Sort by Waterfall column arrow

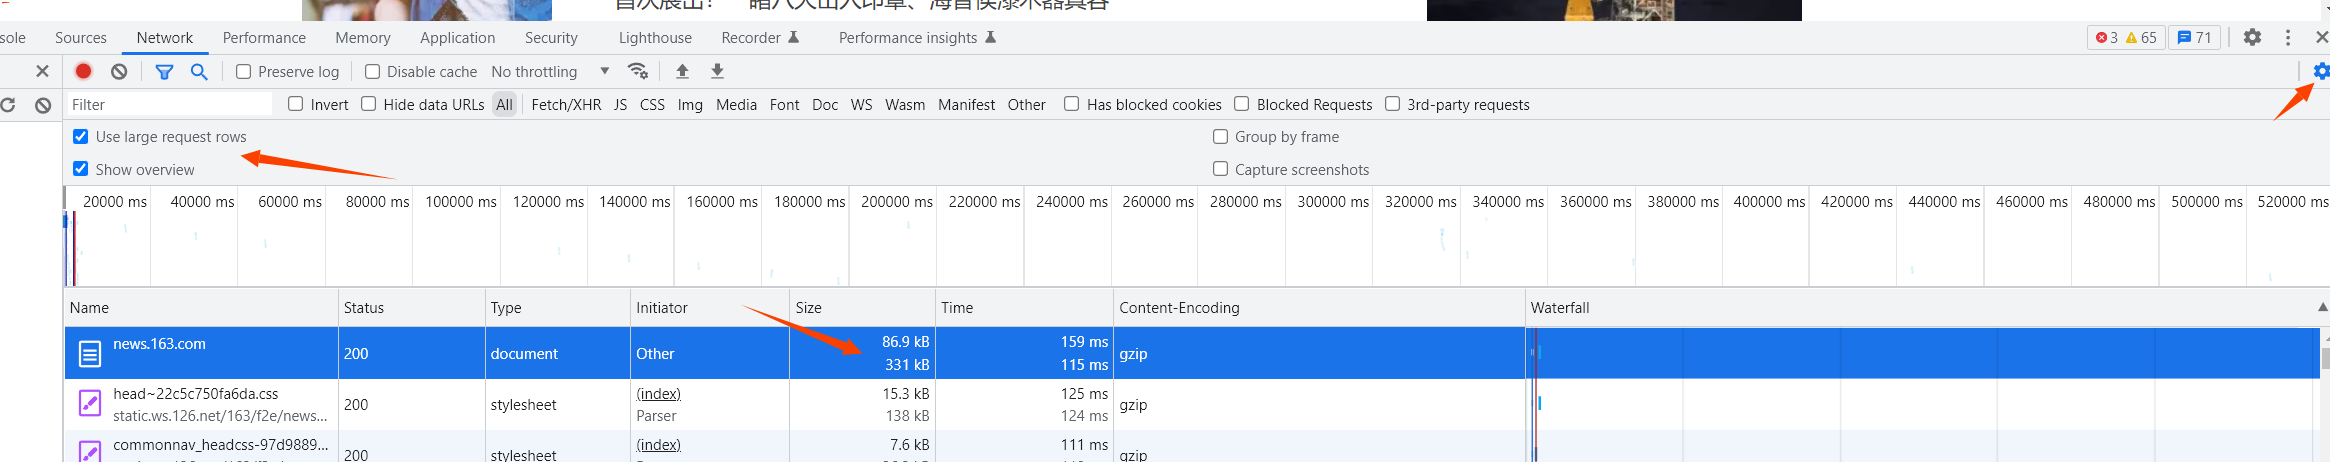pos(2321,307)
